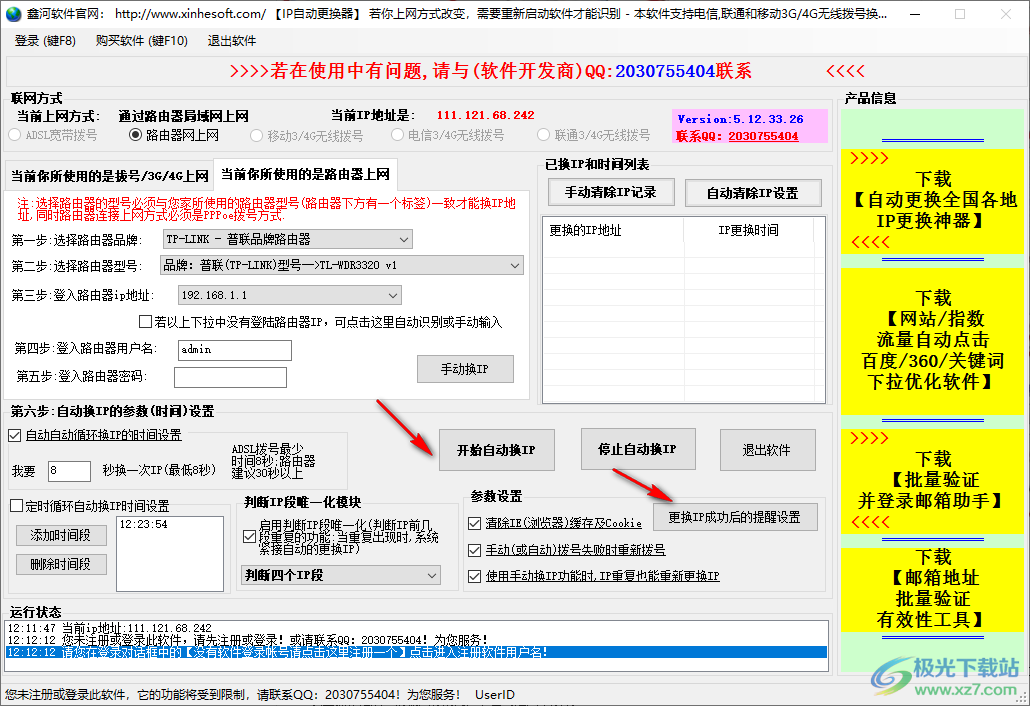Open the 购买软件 (键F10) menu
This screenshot has height=706, width=1030.
click(x=141, y=41)
